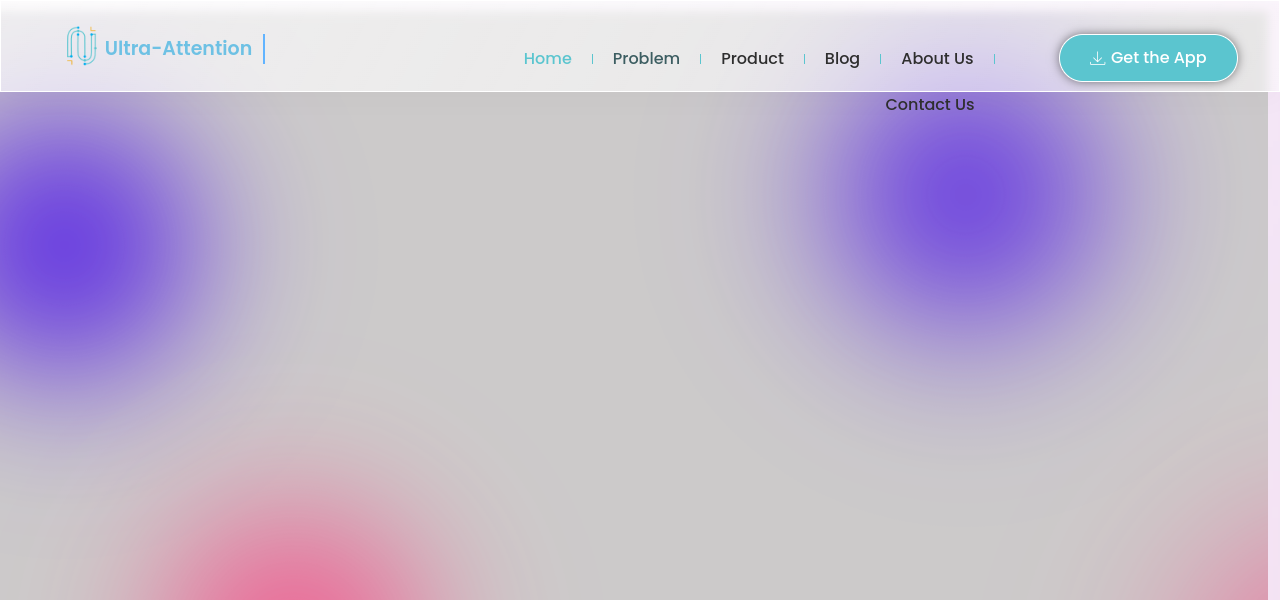Image resolution: width=1280 pixels, height=600 pixels.
Task: Click the download arrow icon in Get the App
Action: click(1097, 58)
